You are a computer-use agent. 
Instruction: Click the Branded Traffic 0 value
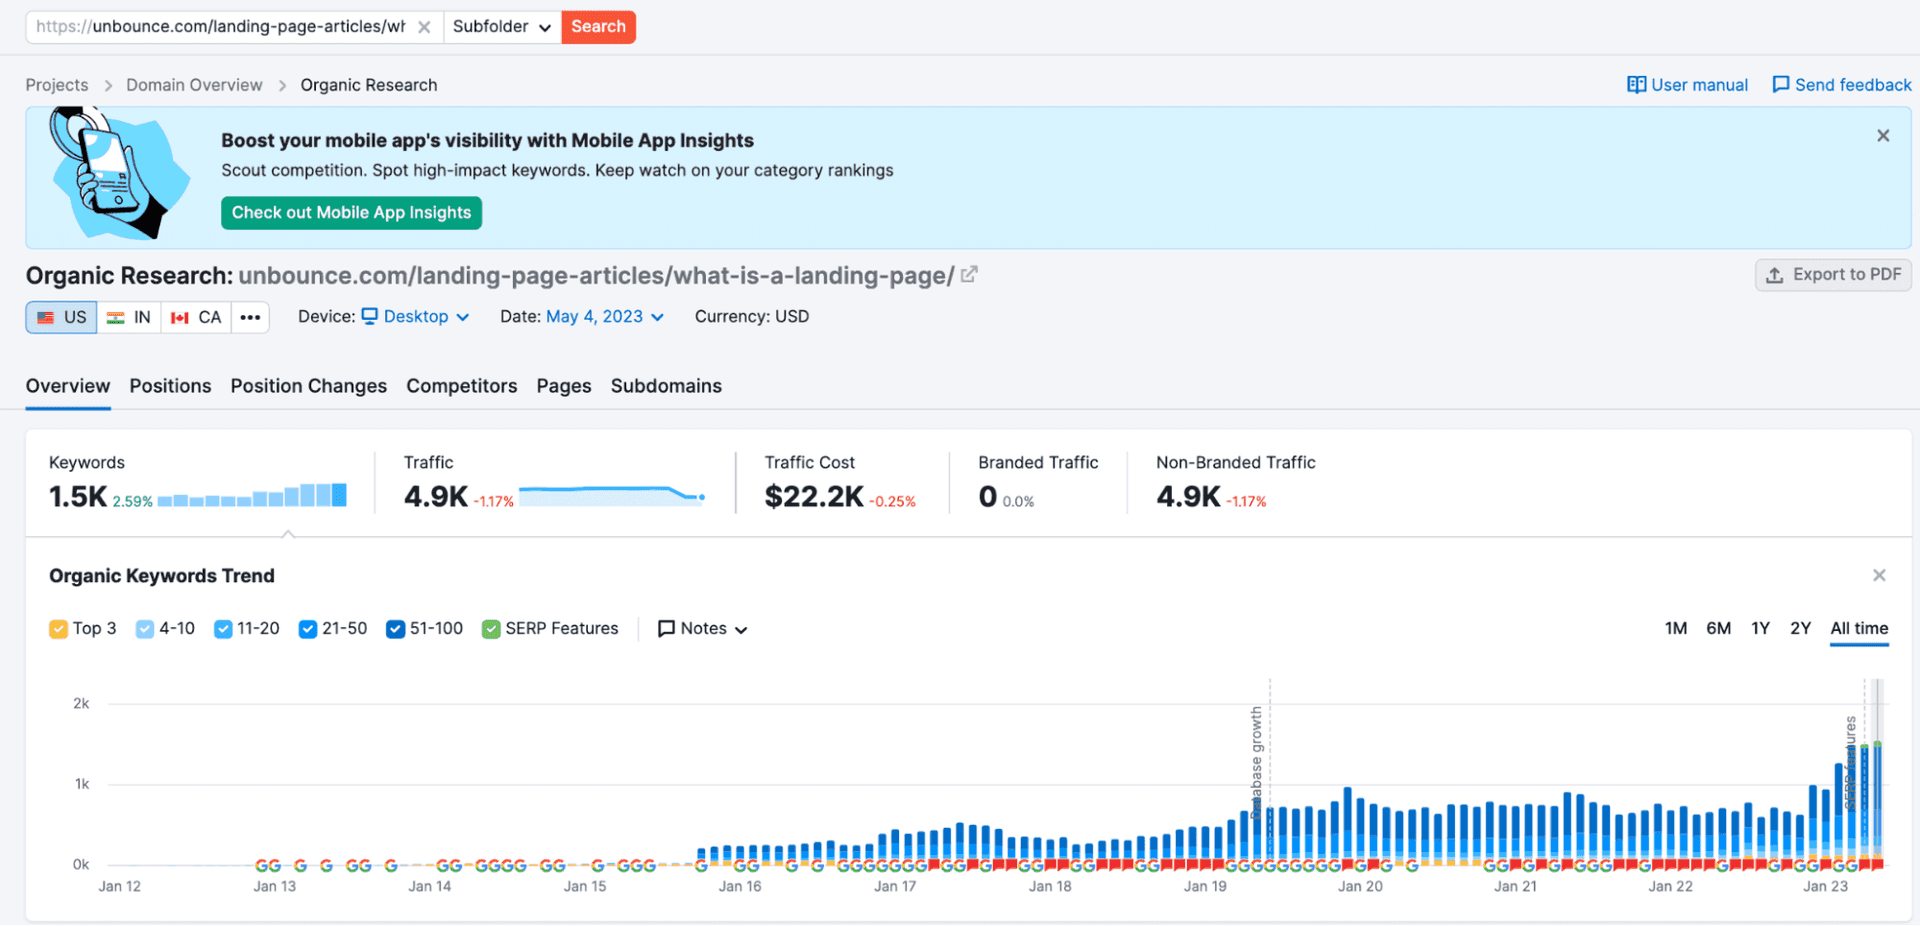coord(988,496)
